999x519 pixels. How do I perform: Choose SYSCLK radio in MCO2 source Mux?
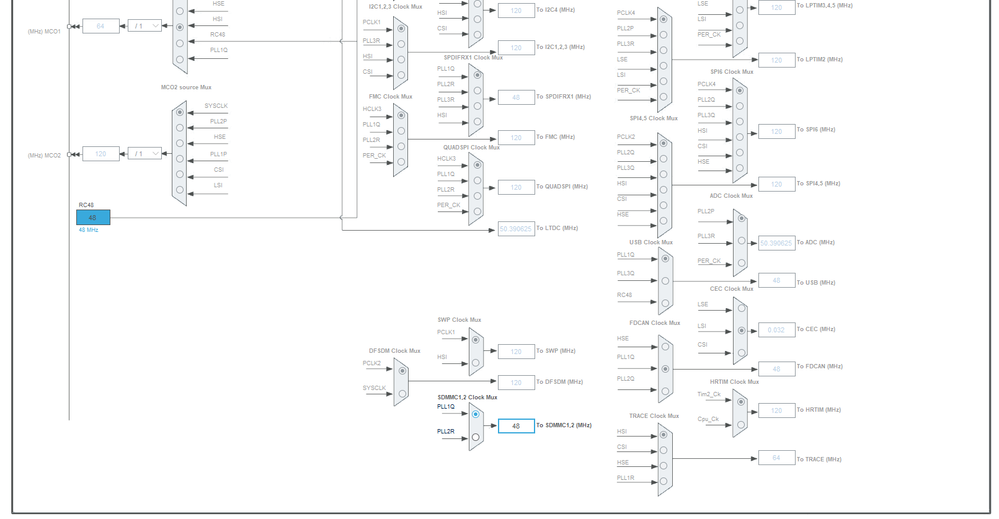180,112
